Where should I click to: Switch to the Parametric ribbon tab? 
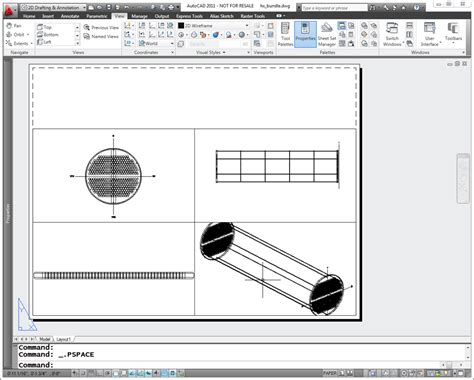coord(97,16)
